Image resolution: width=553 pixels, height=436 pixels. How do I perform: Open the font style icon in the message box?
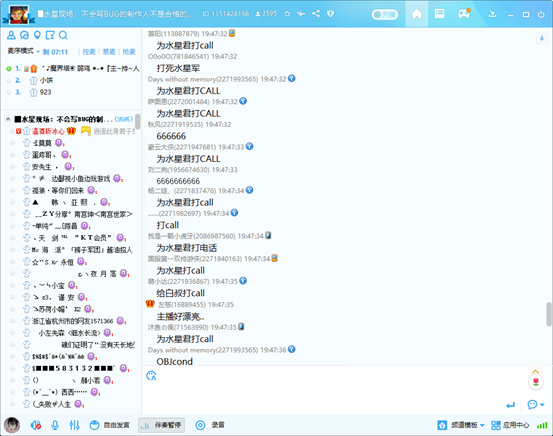coord(151,376)
